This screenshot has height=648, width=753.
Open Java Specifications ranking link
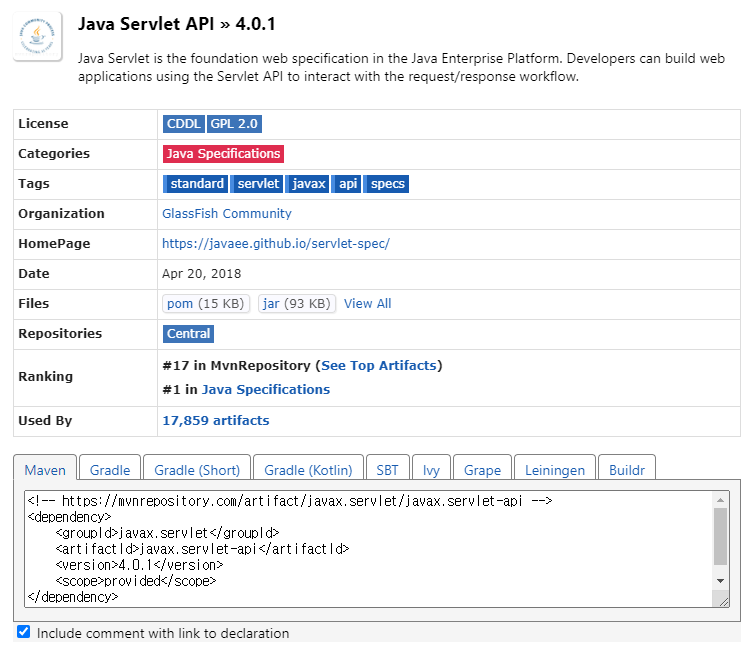click(x=266, y=390)
